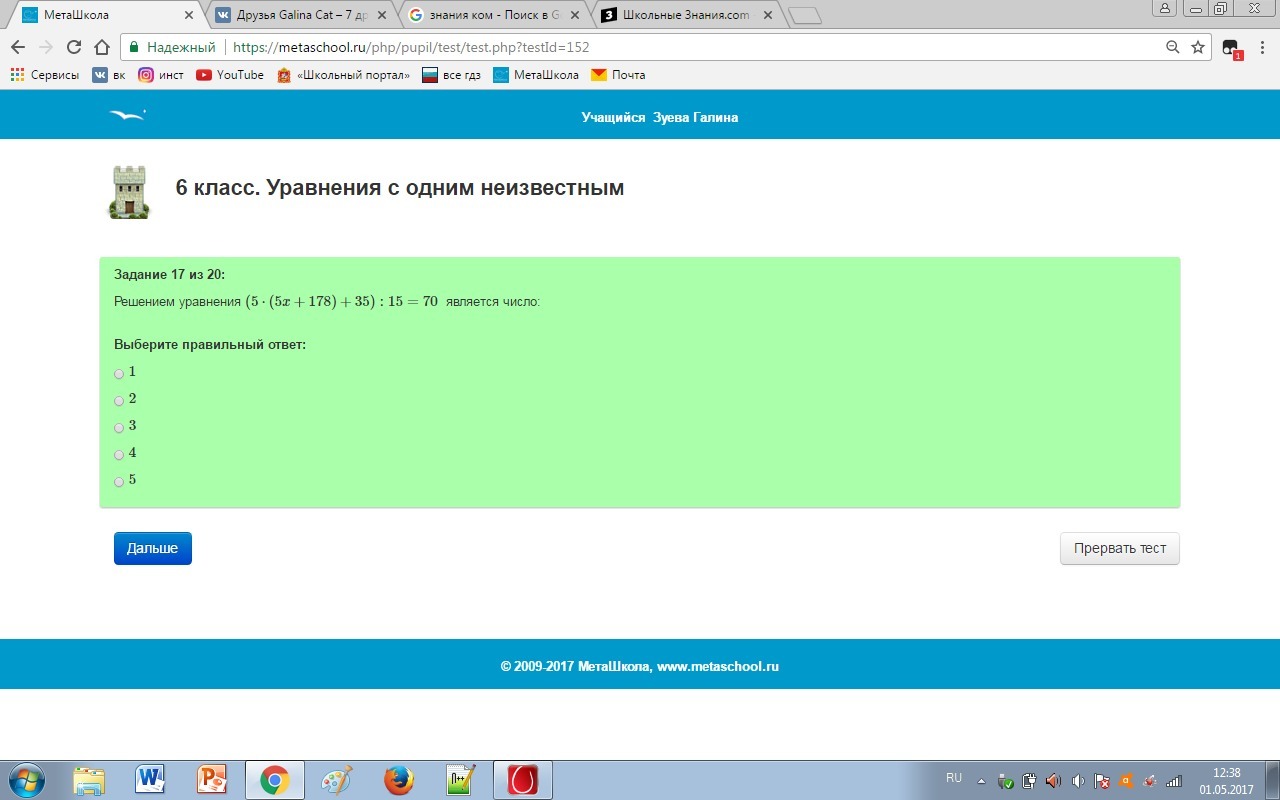The image size is (1280, 800).
Task: Open the RU language switcher in taskbar
Action: 953,778
